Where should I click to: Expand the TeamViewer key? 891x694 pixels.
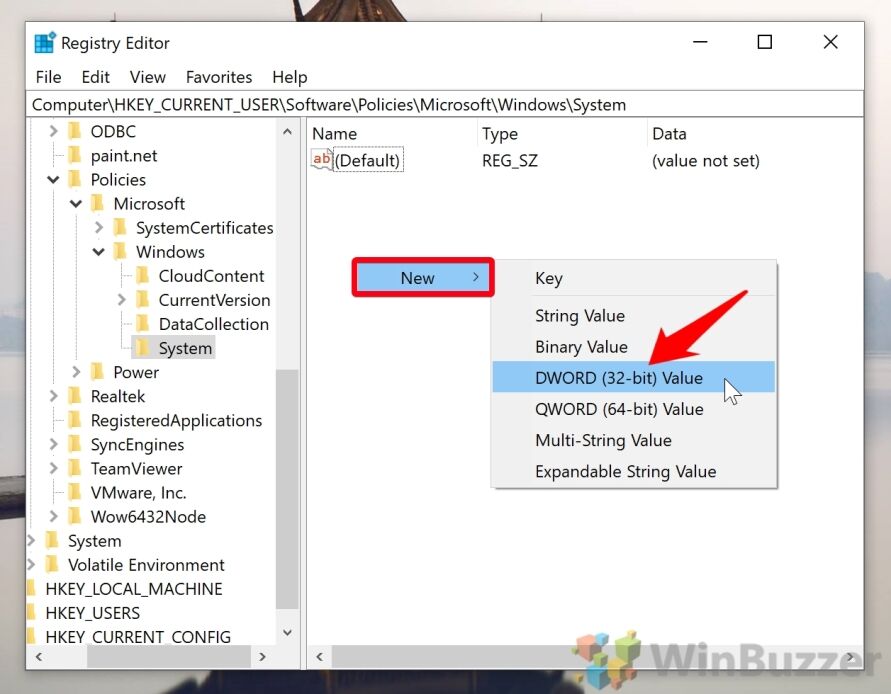point(53,468)
